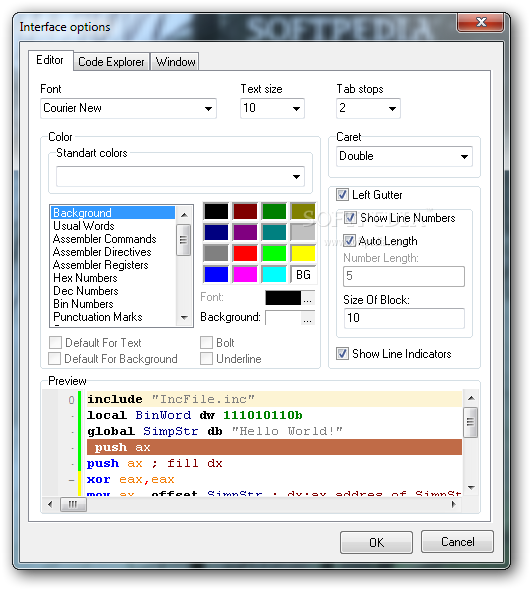Screen dimensions: 531x590
Task: Disable Show Line Indicators
Action: tap(342, 354)
